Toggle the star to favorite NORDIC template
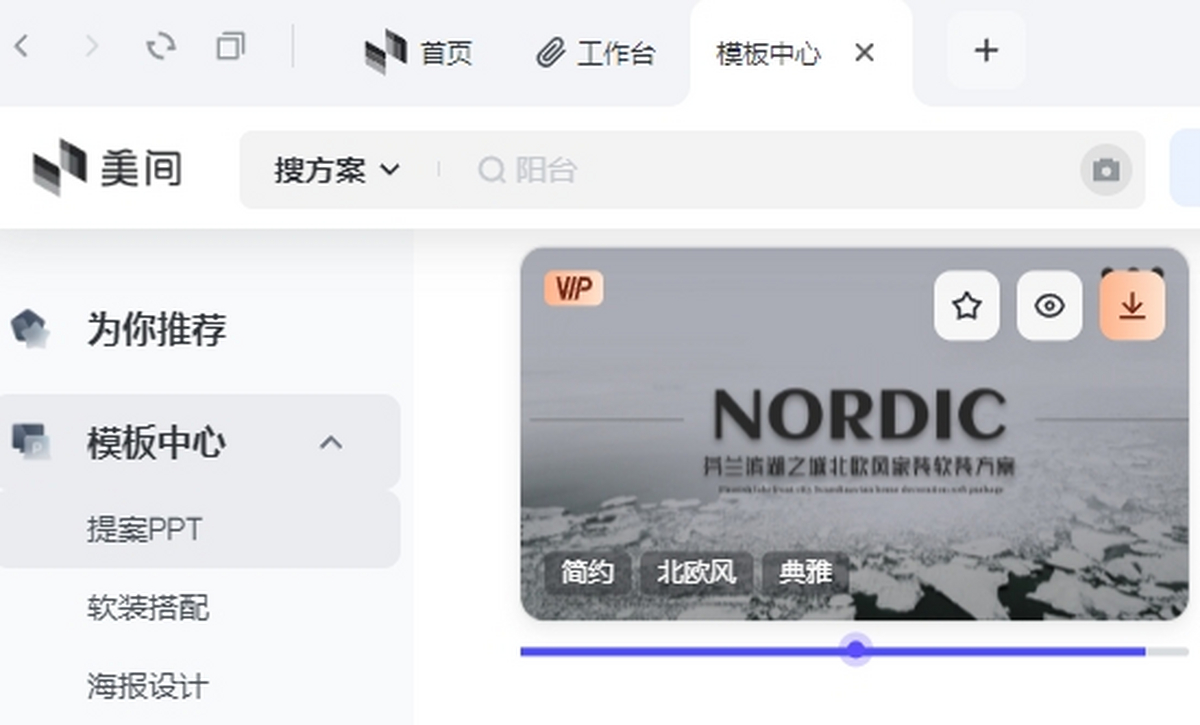The width and height of the screenshot is (1200, 725). 966,306
